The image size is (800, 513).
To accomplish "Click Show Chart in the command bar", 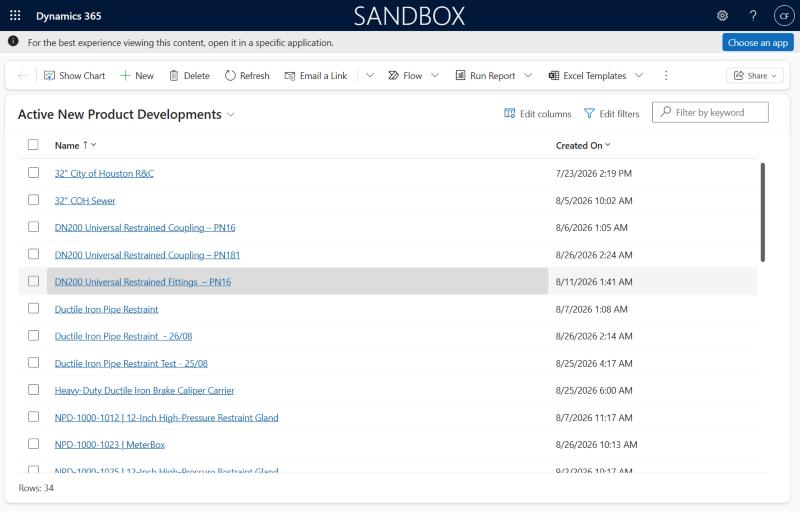I will [74, 76].
